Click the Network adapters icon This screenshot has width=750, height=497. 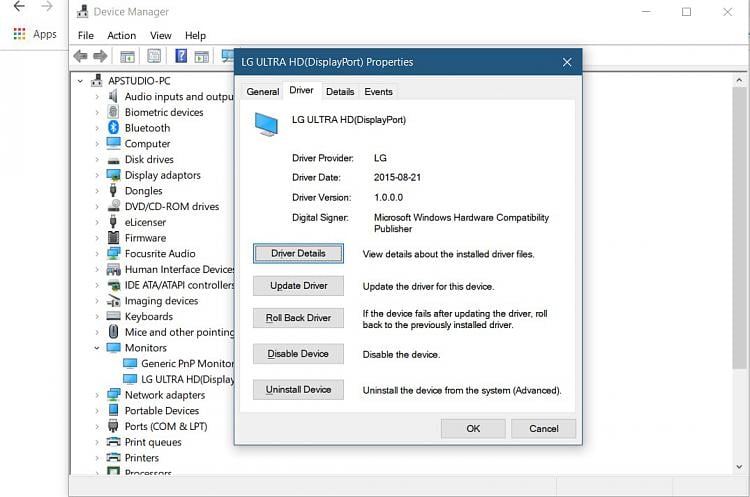[113, 394]
